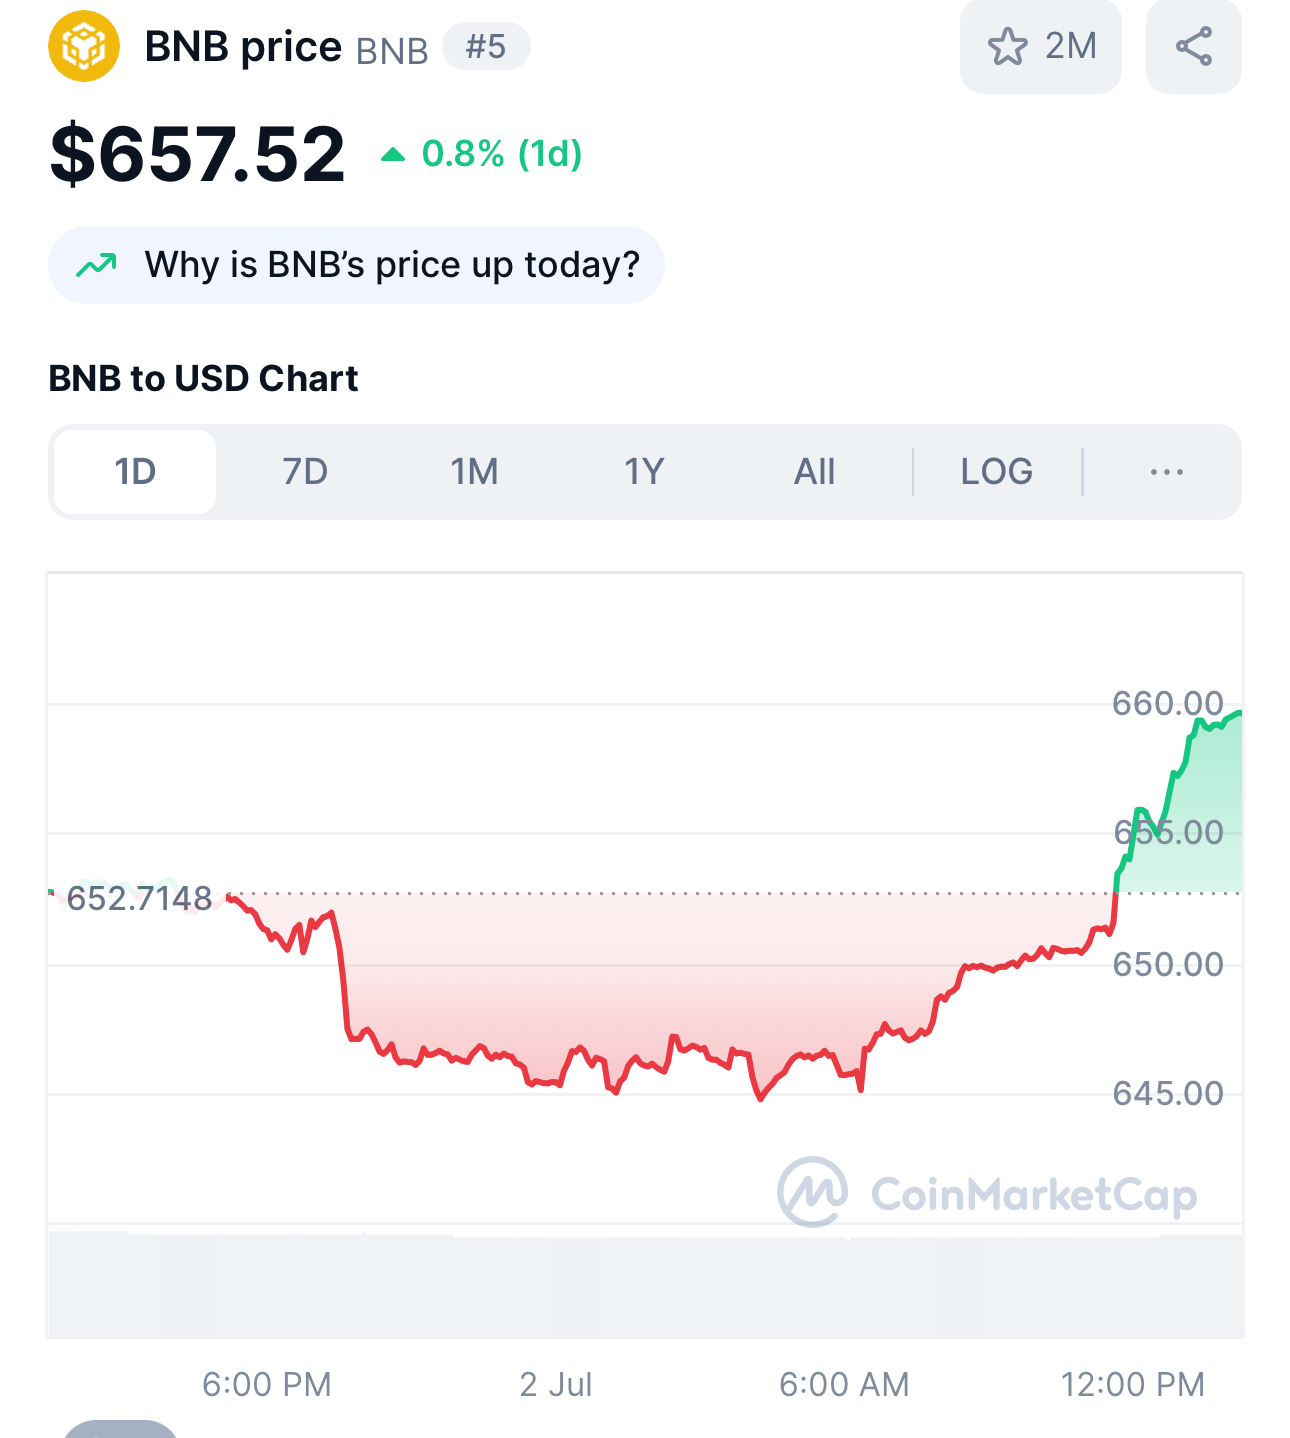Switch chart to 1M range
This screenshot has width=1290, height=1438.
point(474,472)
